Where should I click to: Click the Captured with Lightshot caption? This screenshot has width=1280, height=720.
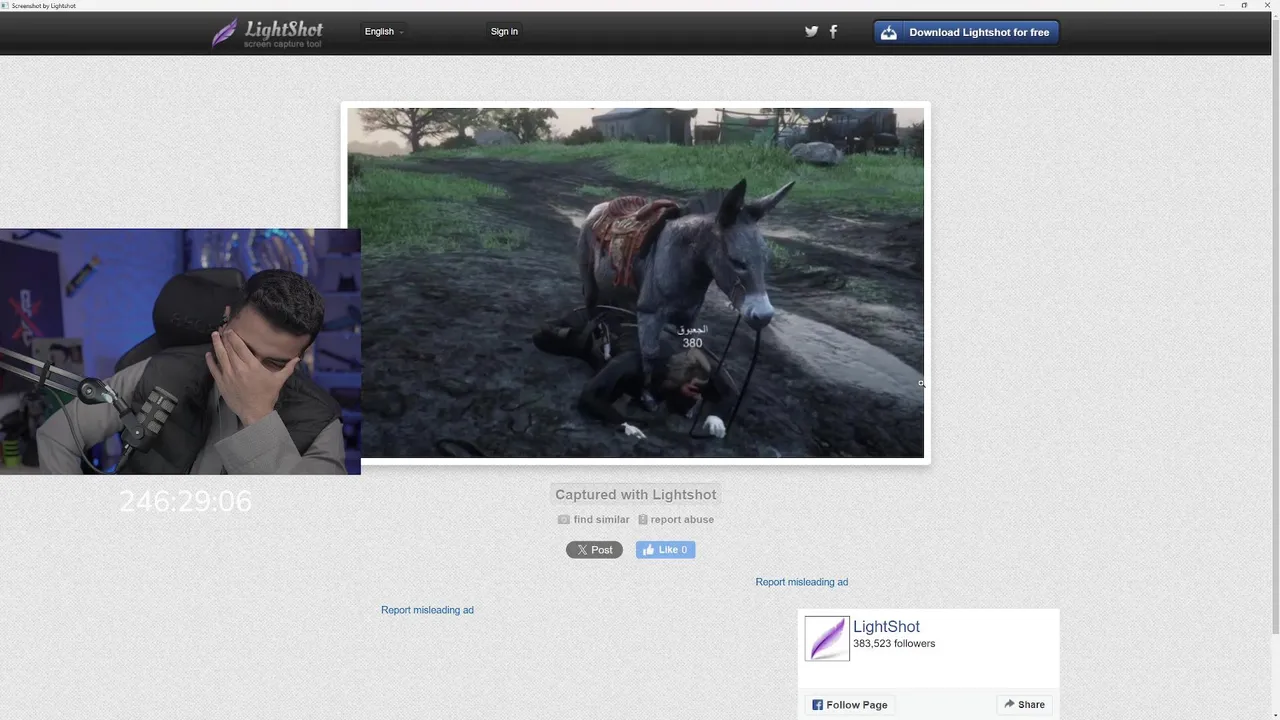(x=636, y=495)
